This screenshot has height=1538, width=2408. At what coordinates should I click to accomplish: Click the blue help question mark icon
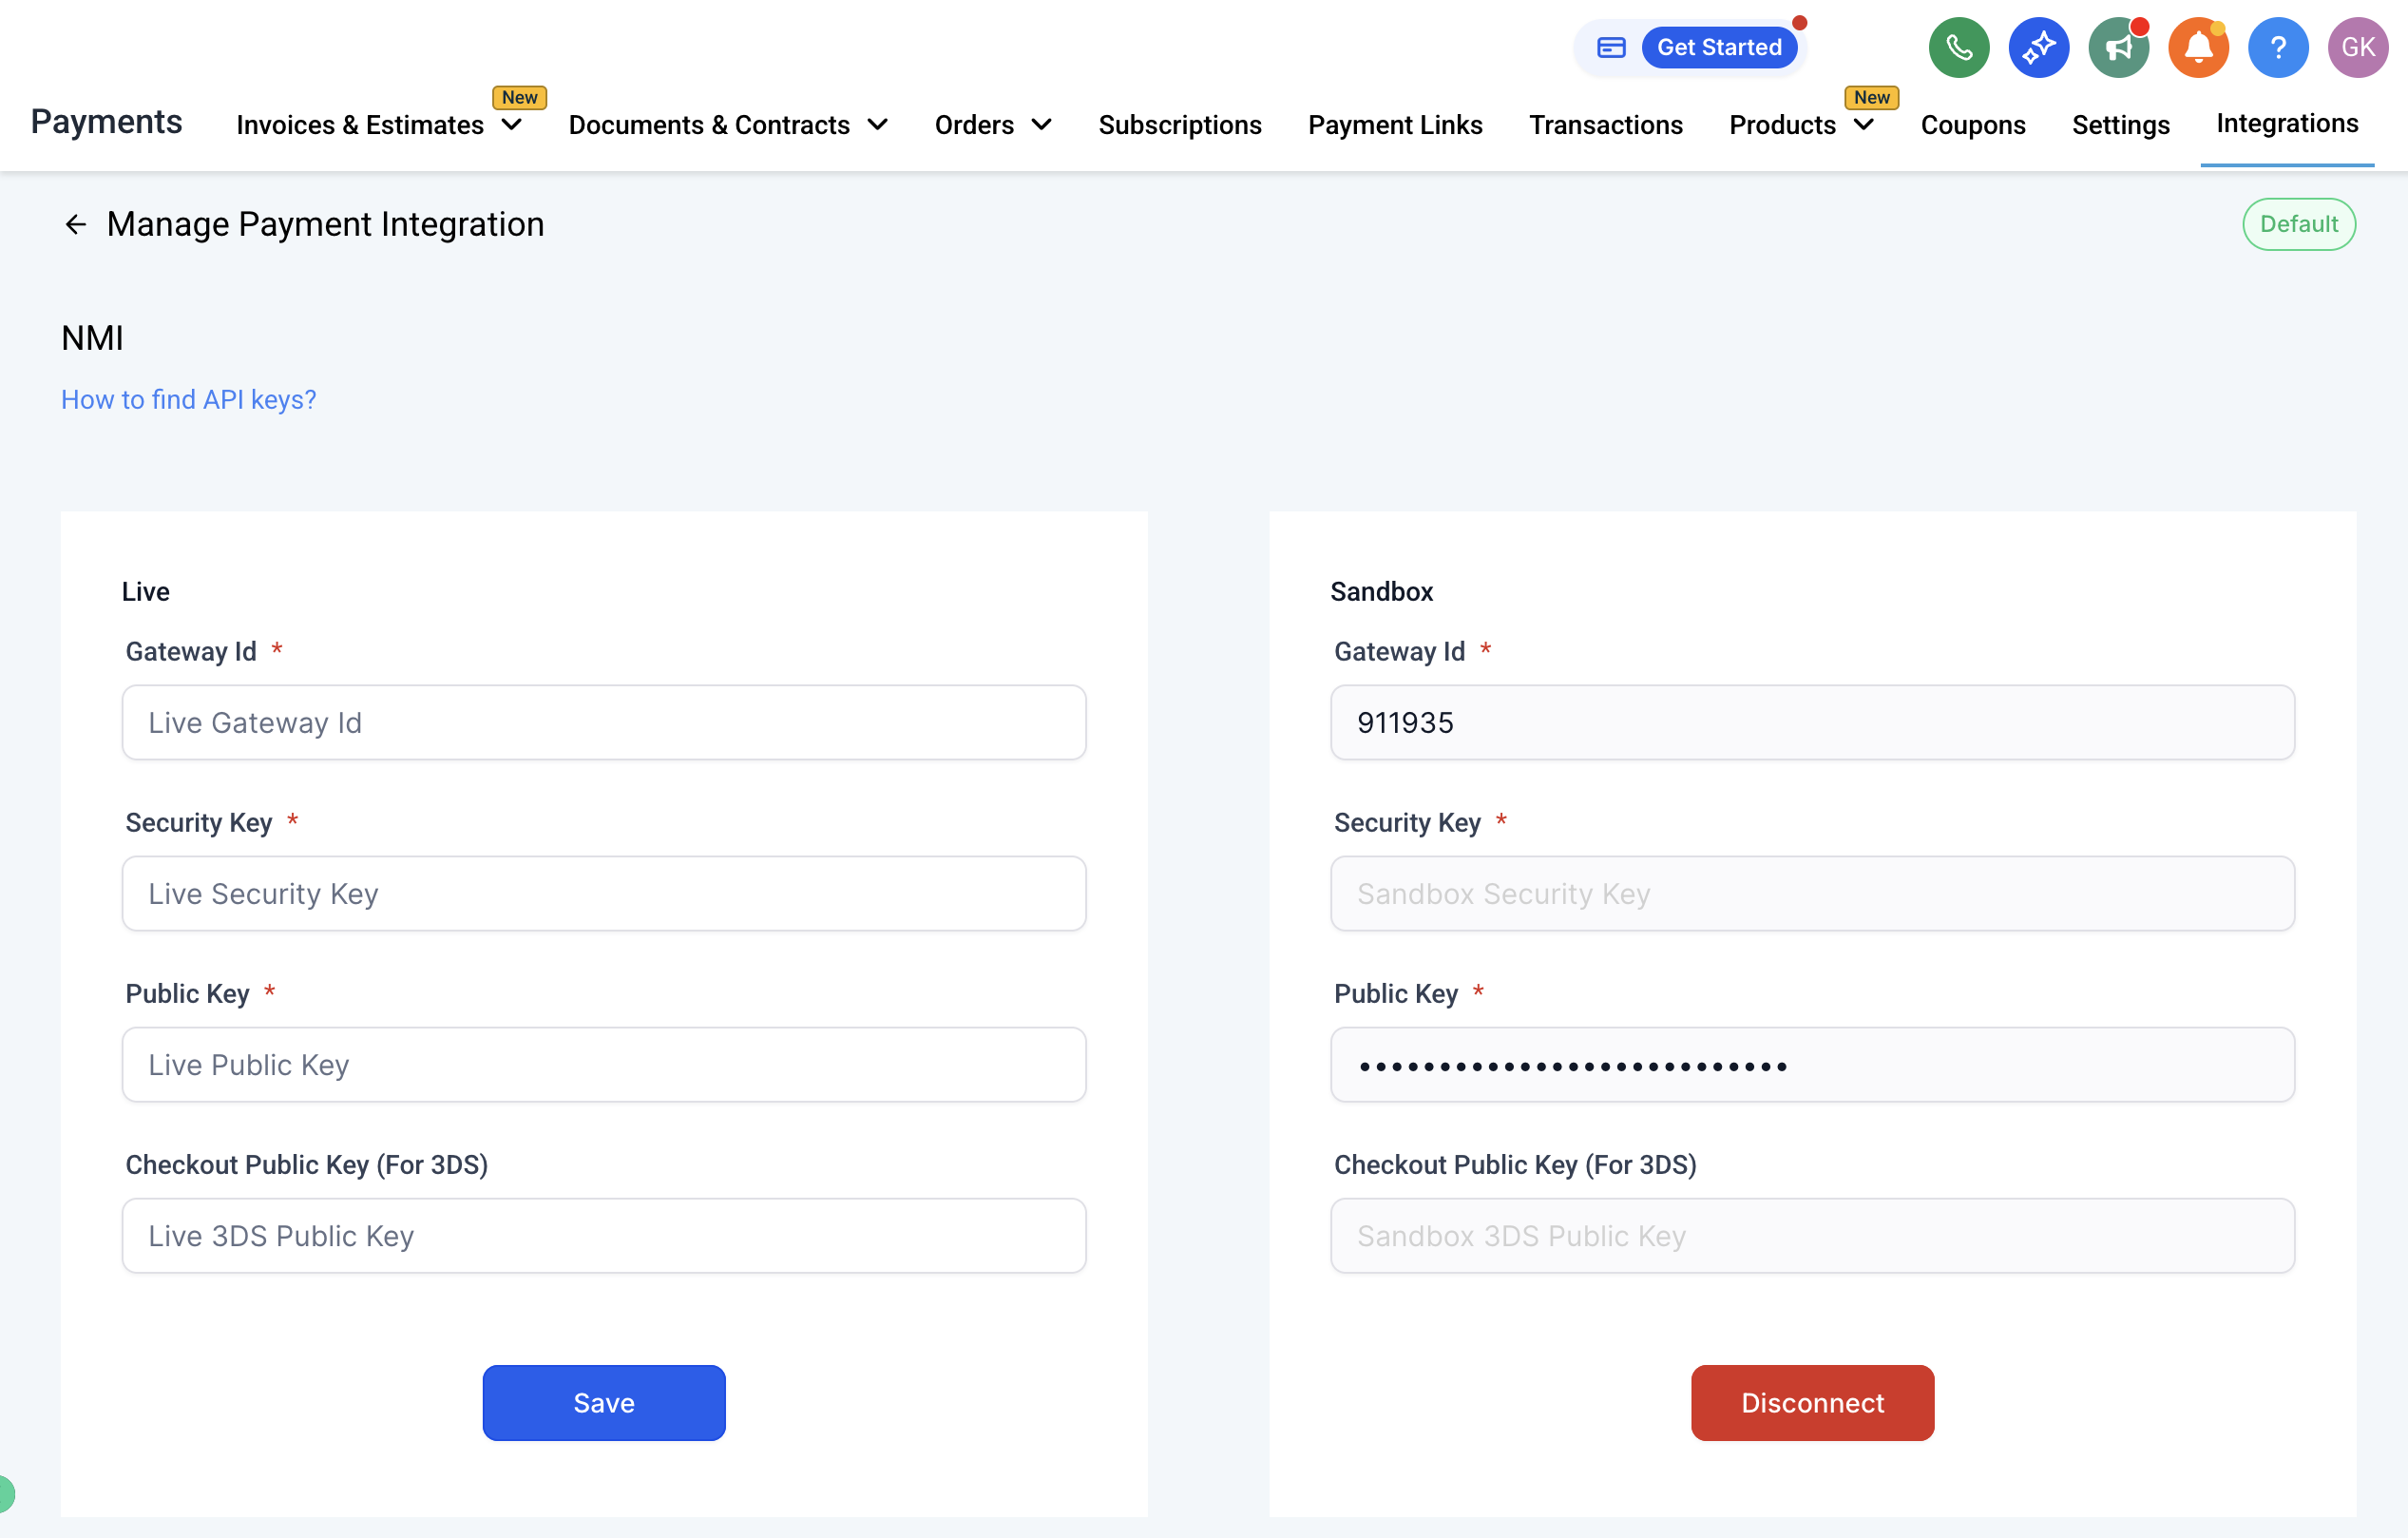(2278, 47)
